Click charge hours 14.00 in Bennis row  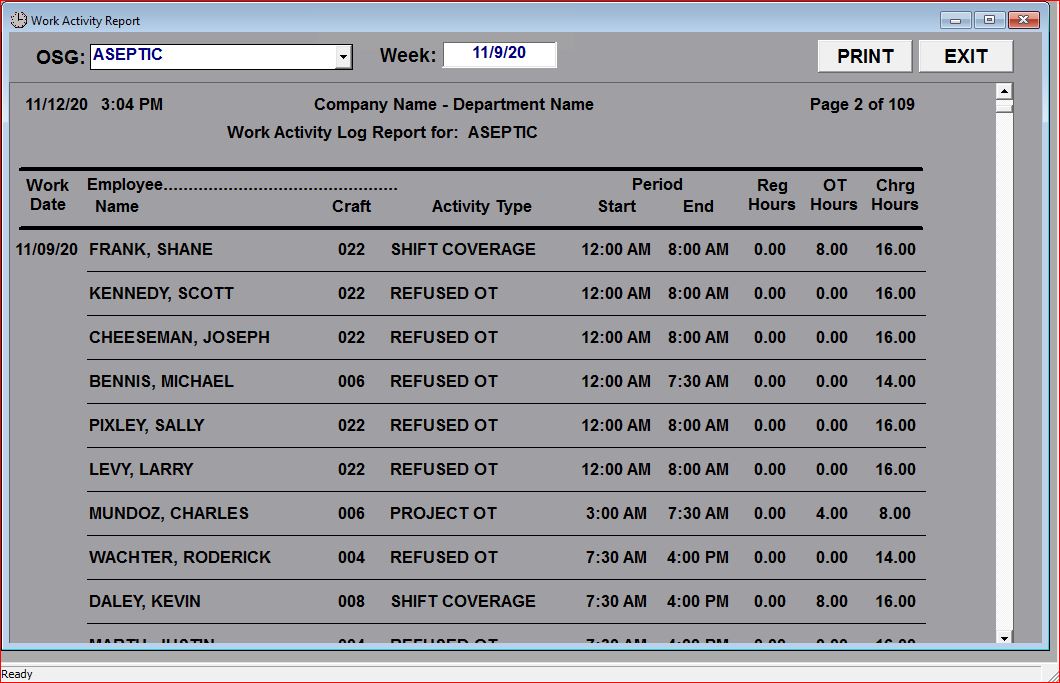click(895, 381)
